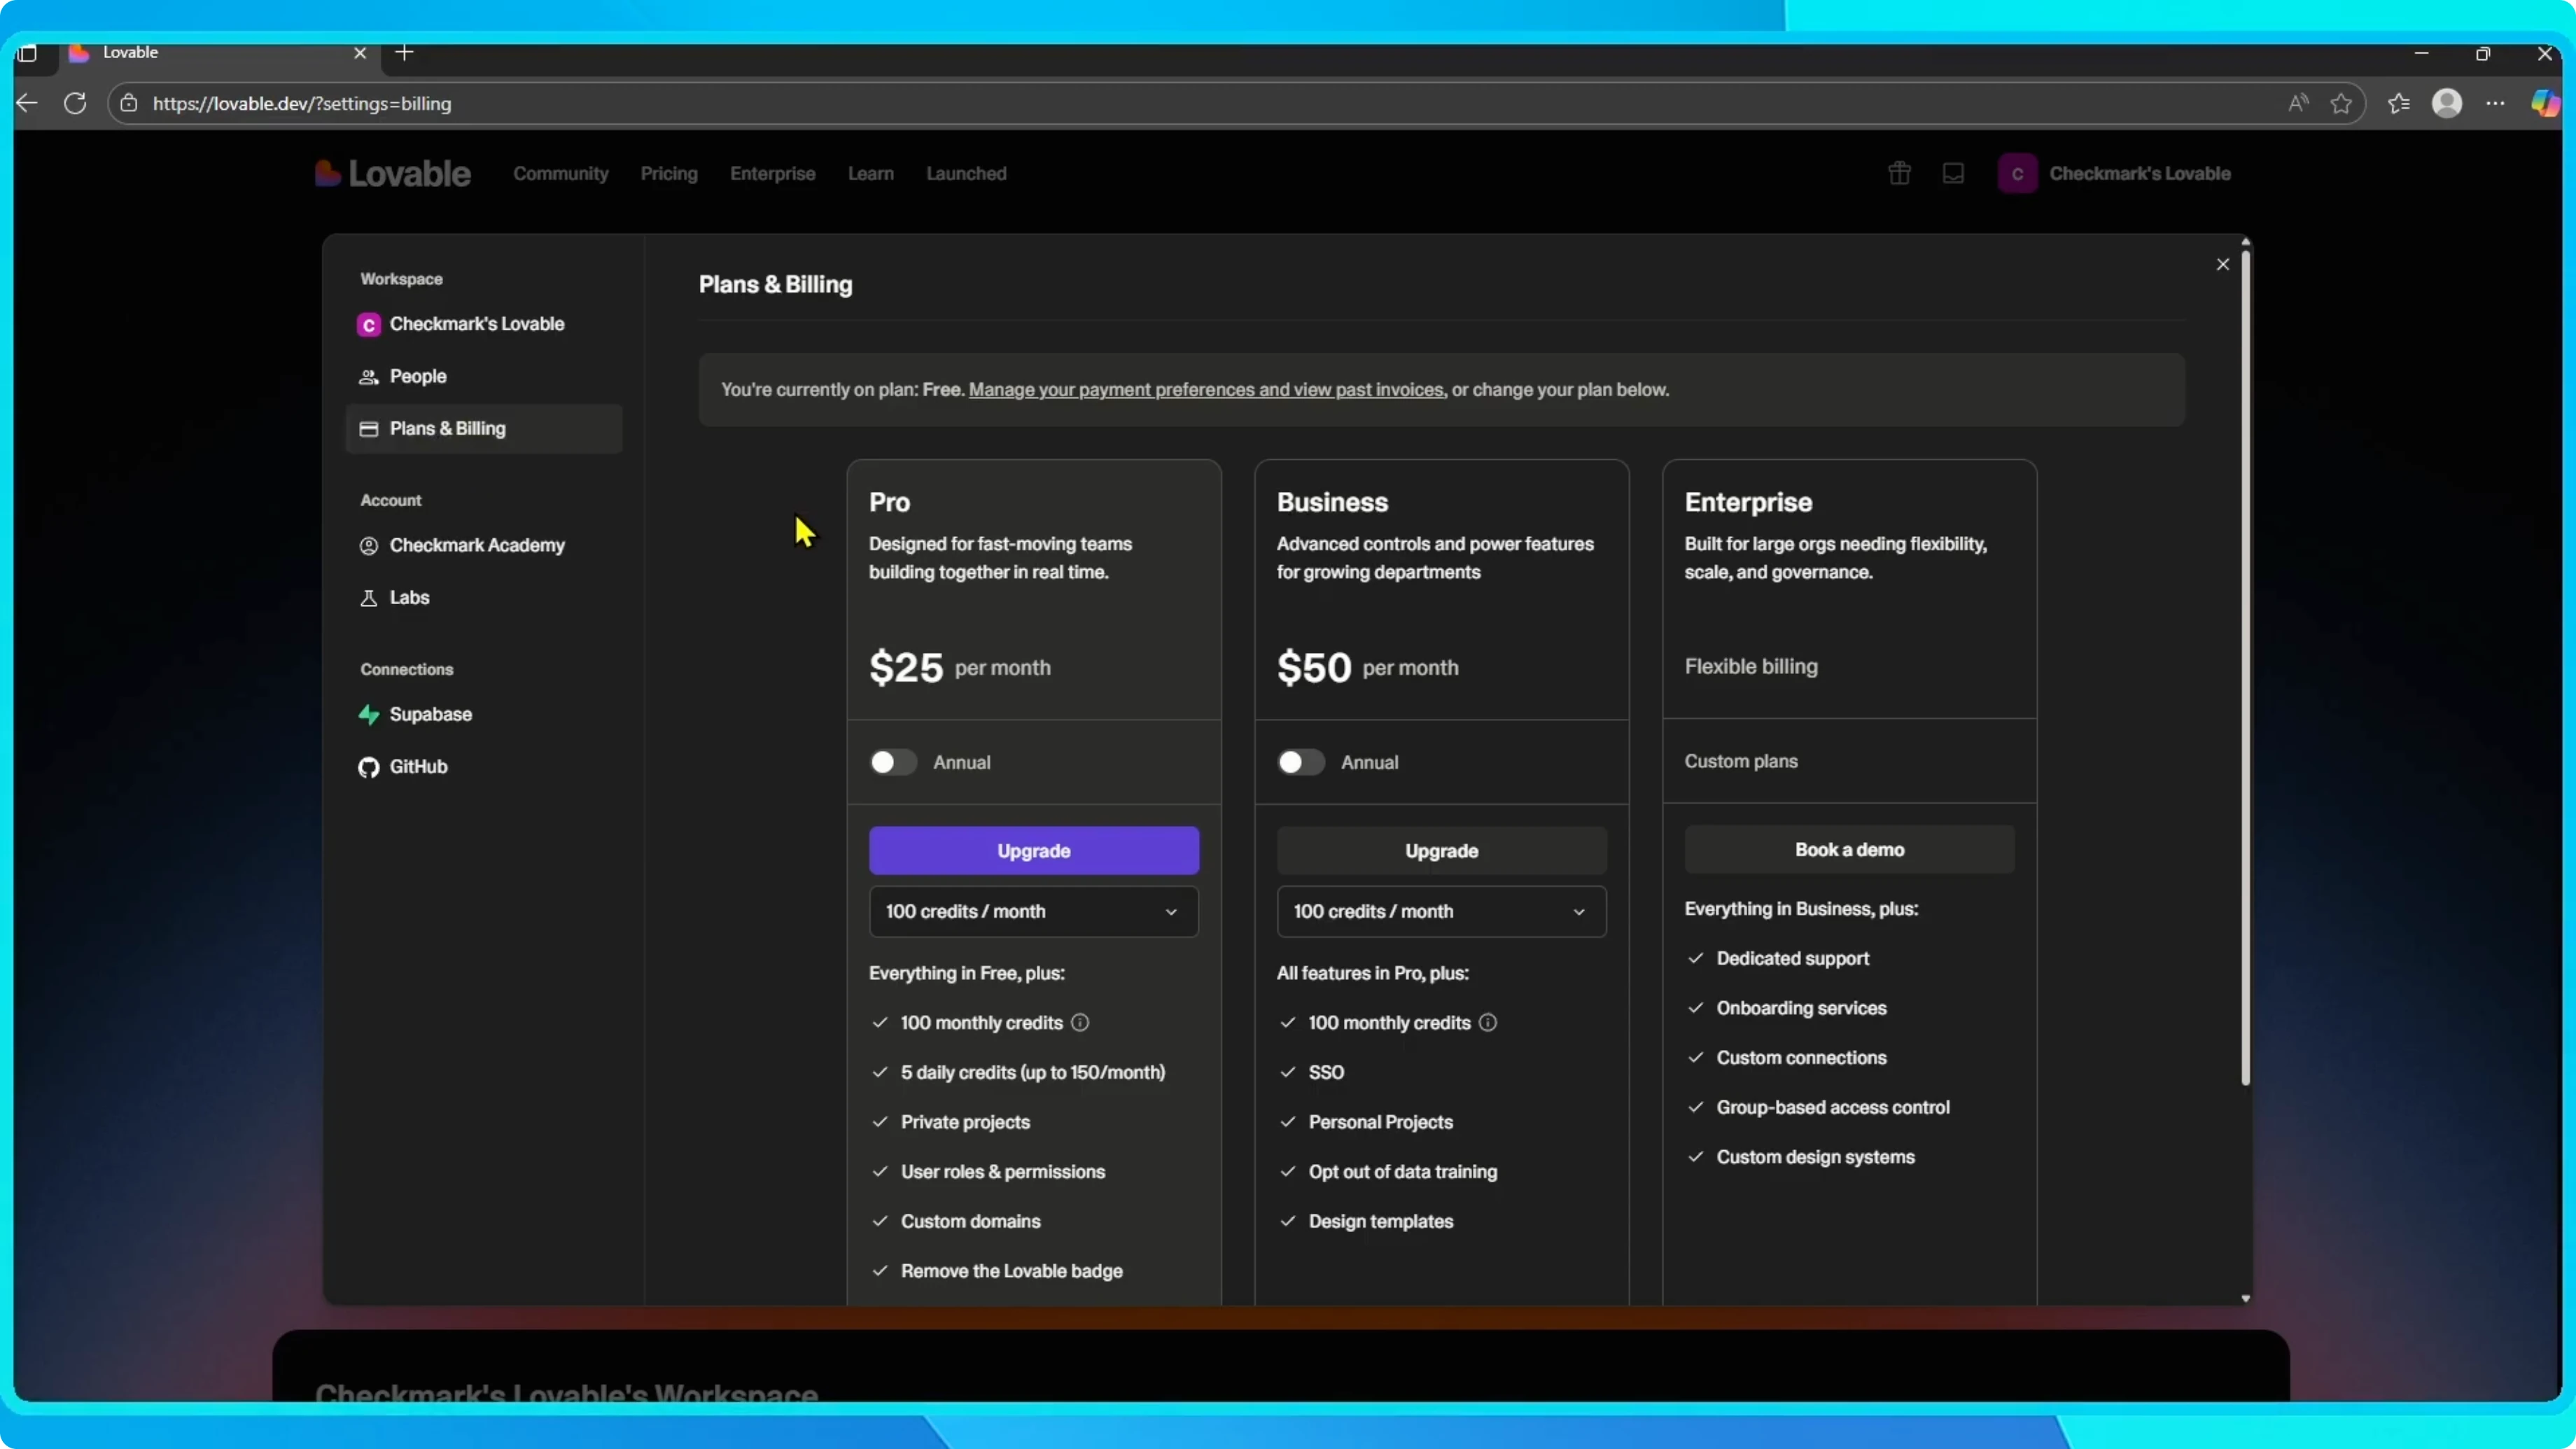2576x1449 pixels.
Task: Click the User roles & permissions feature
Action: pyautogui.click(x=1002, y=1171)
